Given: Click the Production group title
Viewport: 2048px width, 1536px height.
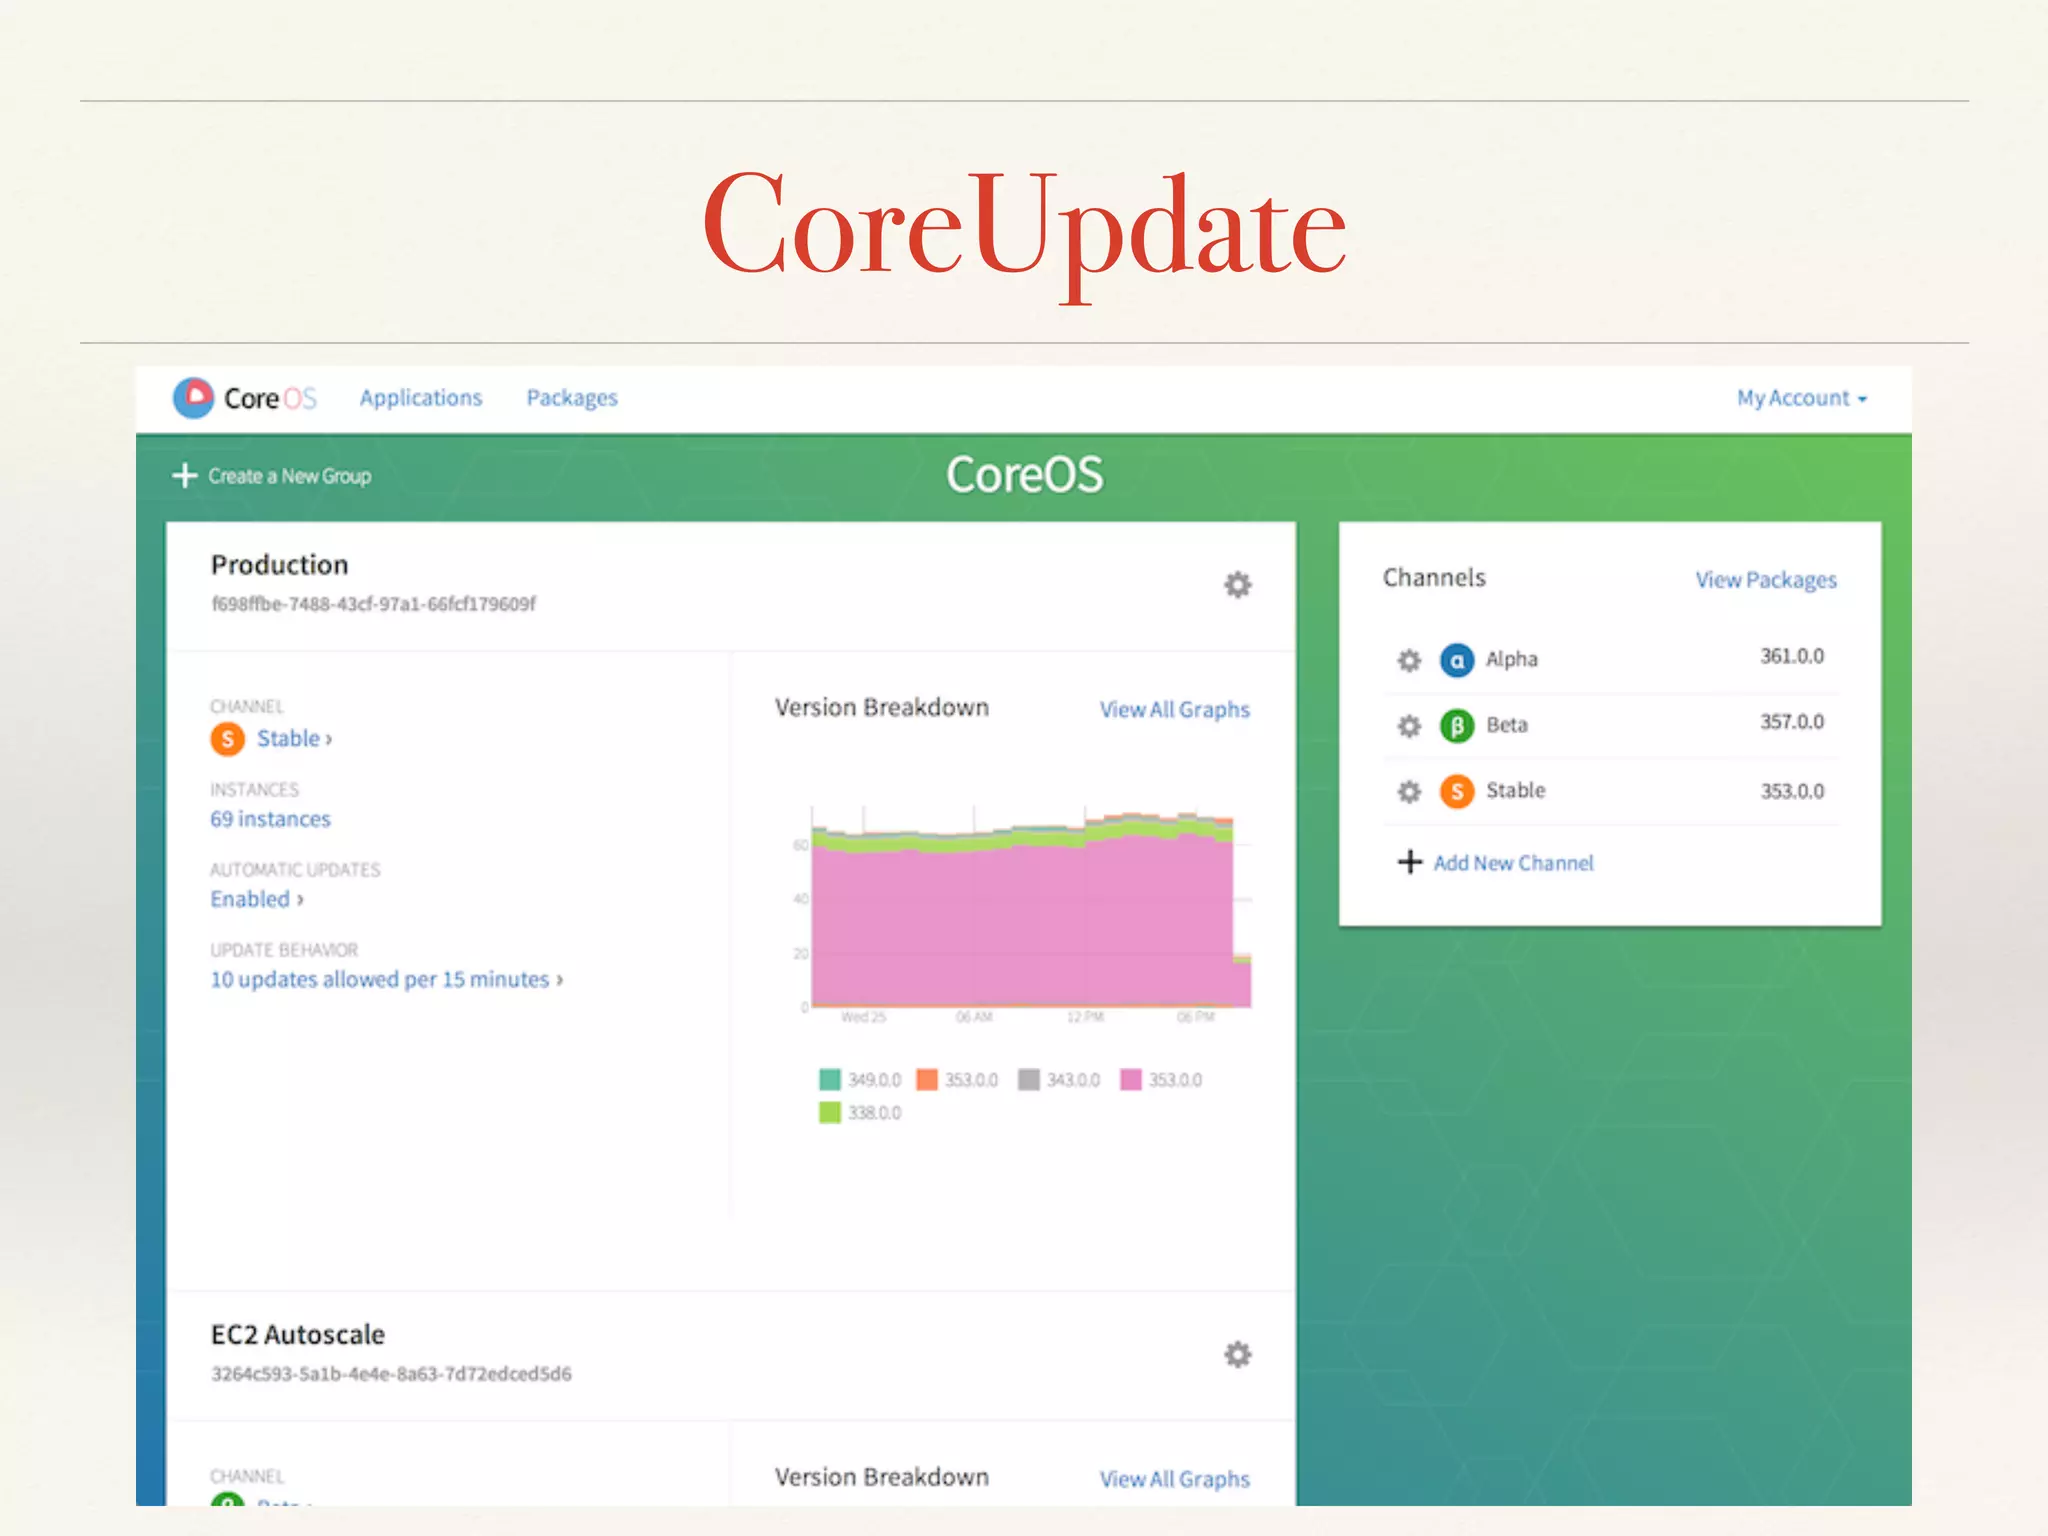Looking at the screenshot, I should (279, 565).
